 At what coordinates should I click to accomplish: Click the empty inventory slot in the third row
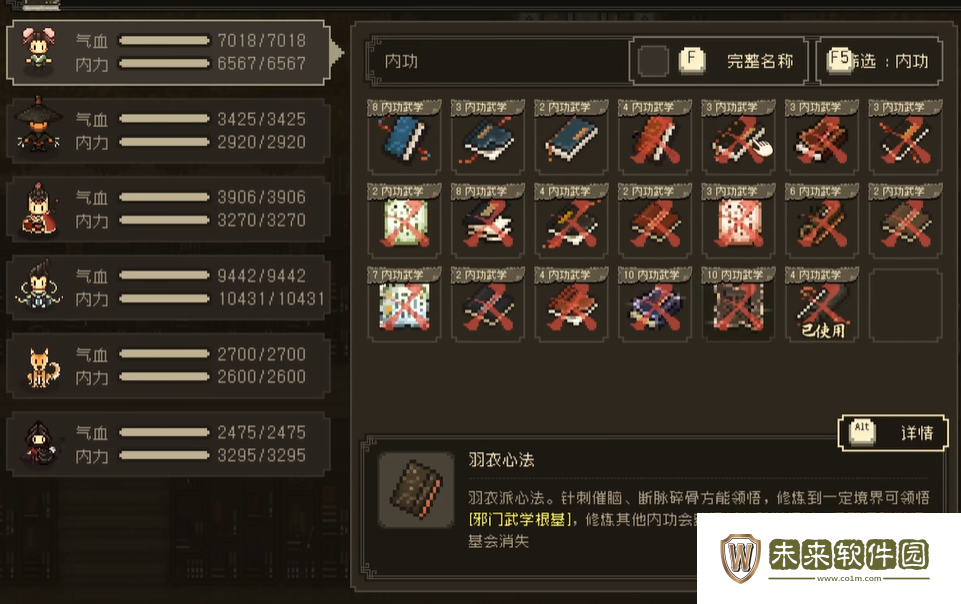[905, 304]
